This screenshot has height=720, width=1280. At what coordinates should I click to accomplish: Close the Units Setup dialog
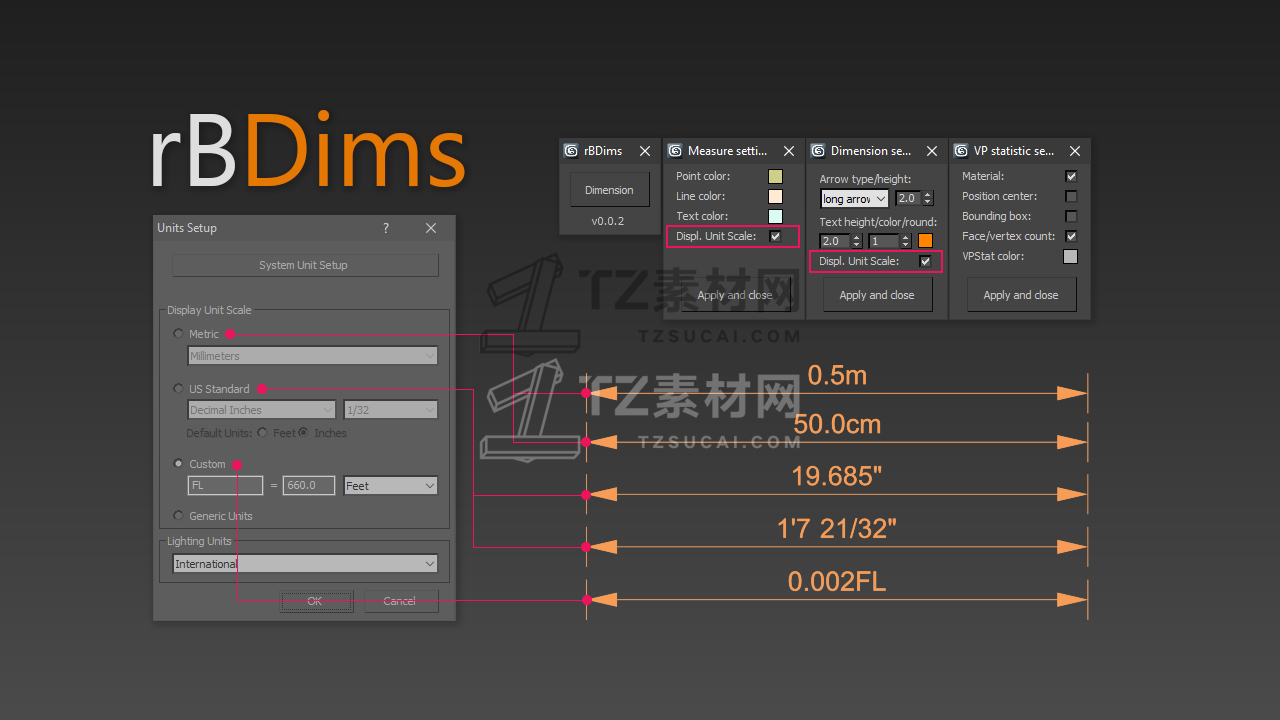tap(431, 228)
